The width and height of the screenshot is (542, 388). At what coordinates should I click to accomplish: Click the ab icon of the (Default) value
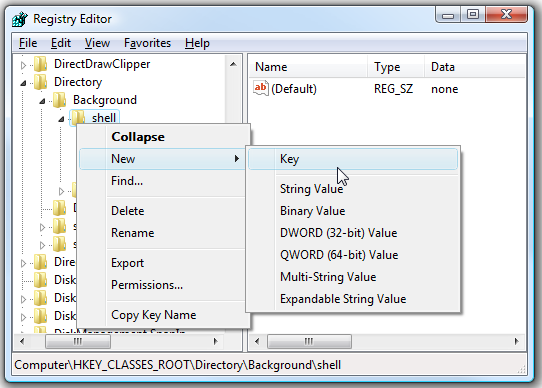[261, 89]
